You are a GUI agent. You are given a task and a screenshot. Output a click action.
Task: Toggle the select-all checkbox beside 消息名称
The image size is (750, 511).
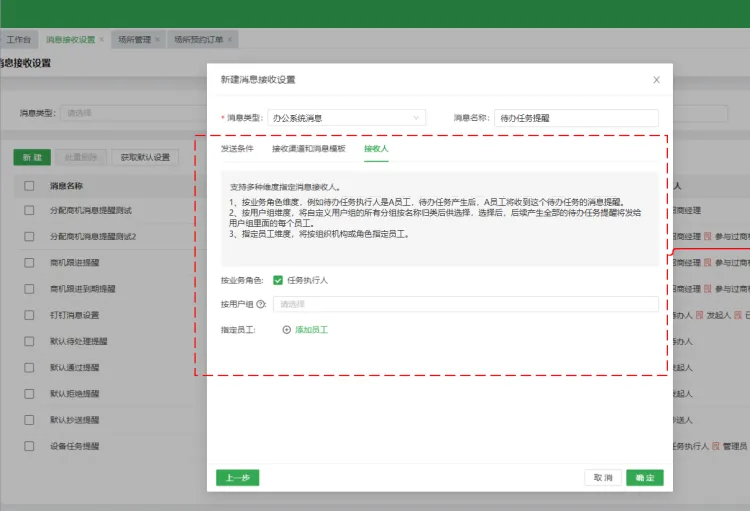(29, 186)
